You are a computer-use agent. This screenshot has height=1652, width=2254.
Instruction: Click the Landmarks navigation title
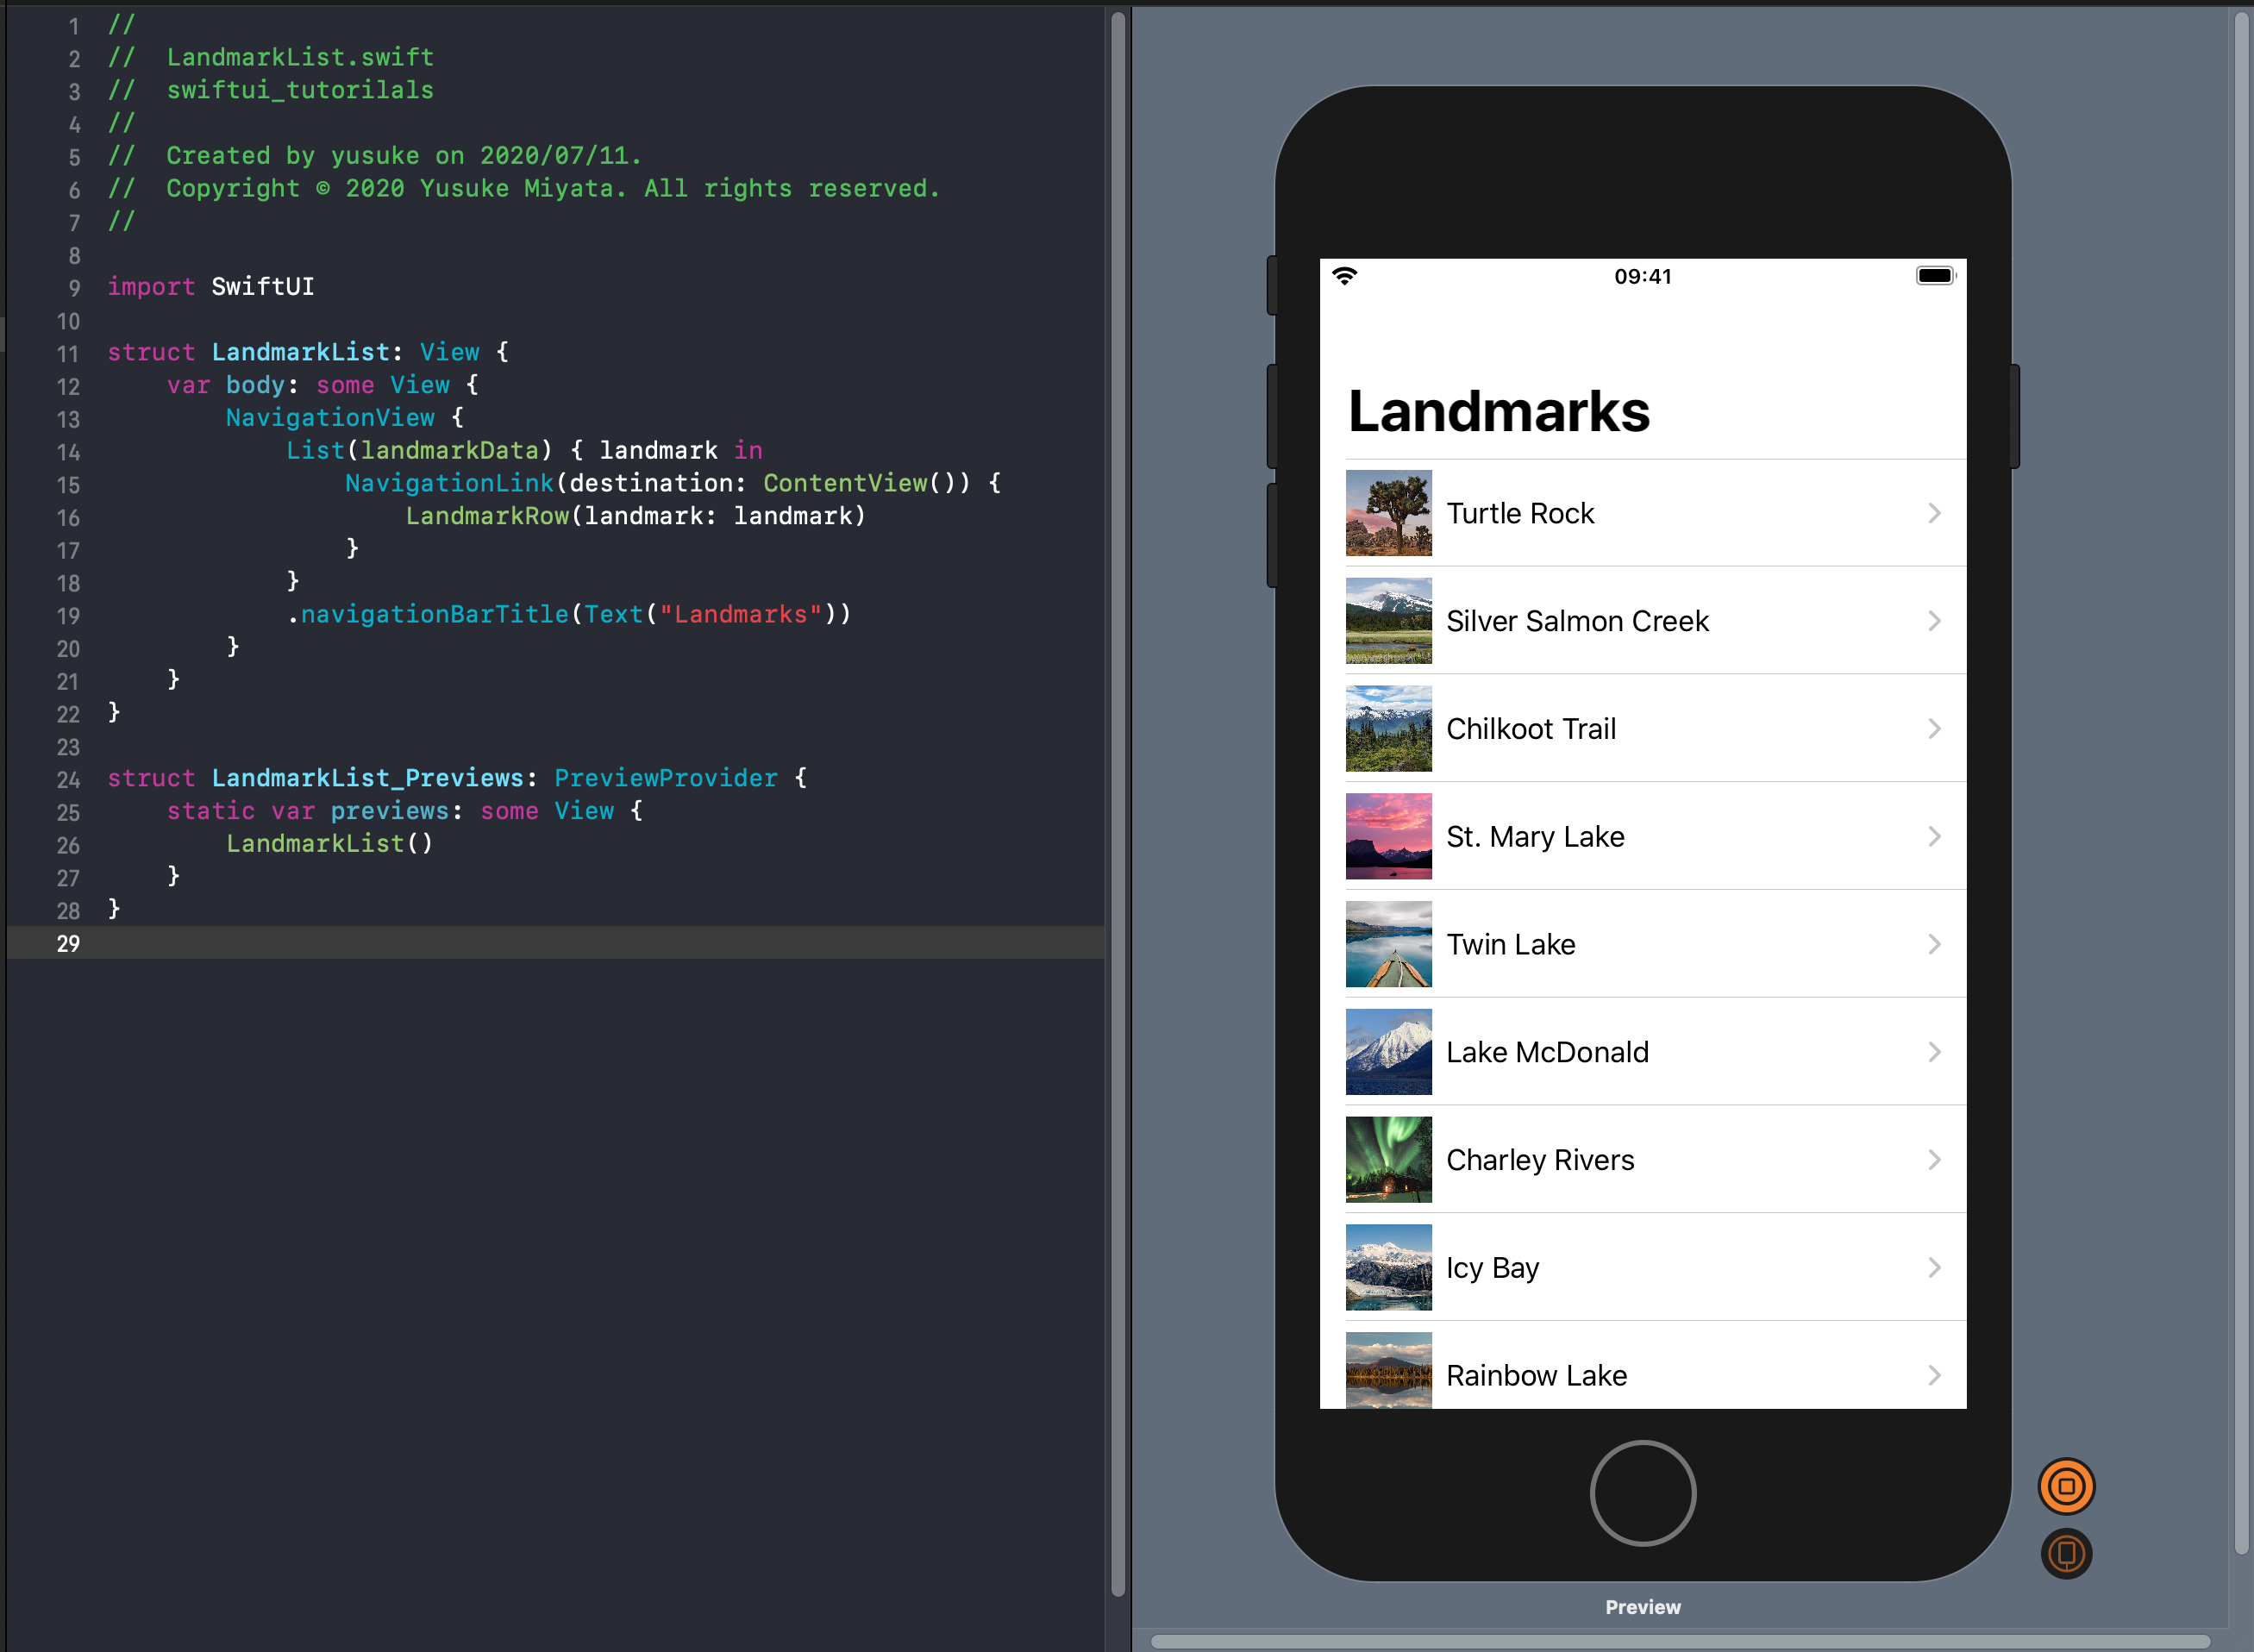pos(1498,411)
